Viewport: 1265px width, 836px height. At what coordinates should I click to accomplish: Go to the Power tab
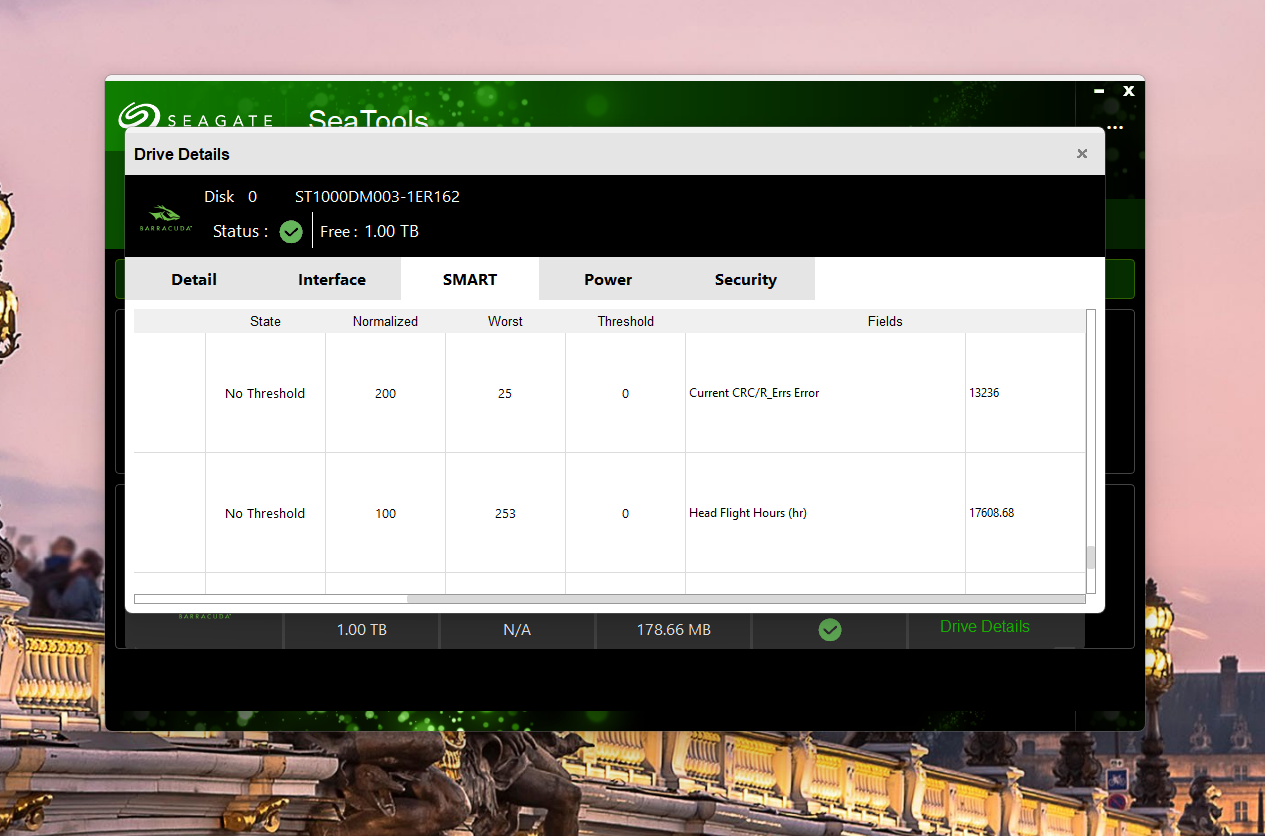pos(608,280)
